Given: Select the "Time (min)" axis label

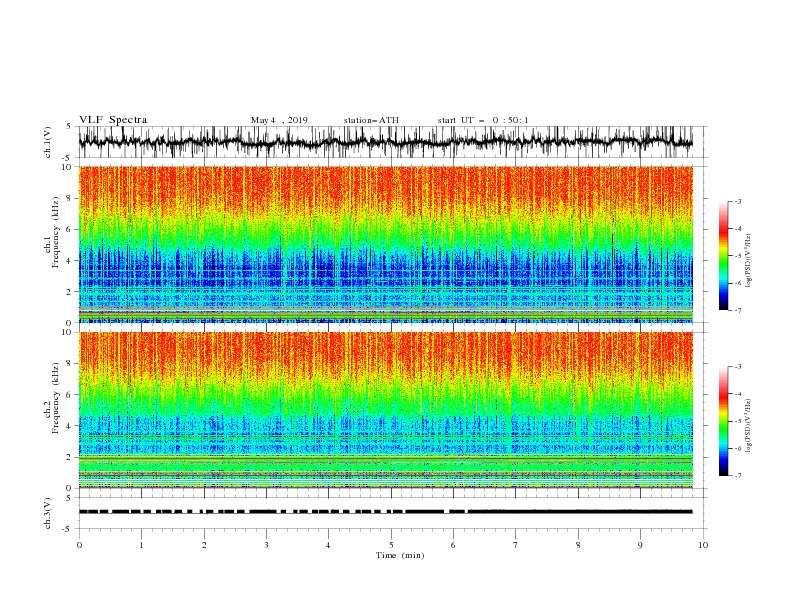Looking at the screenshot, I should click(x=400, y=555).
